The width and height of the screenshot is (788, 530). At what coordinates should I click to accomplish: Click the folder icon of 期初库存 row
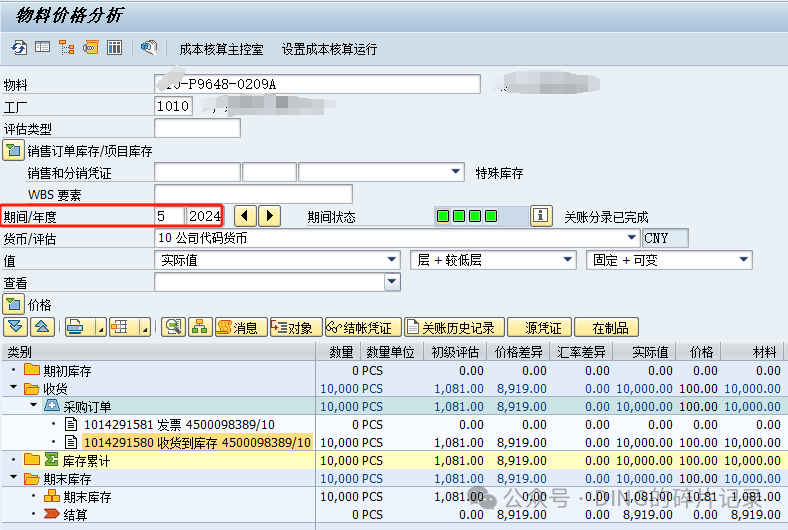(32, 370)
